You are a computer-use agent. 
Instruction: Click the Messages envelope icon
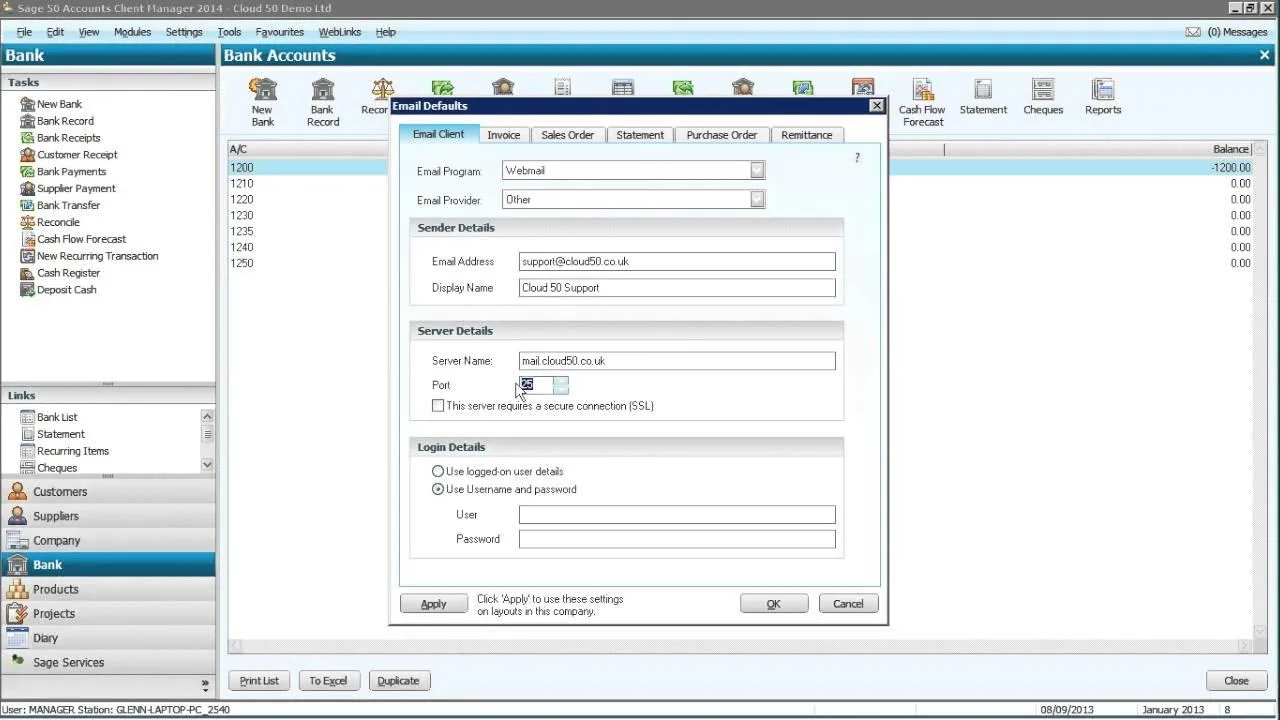pyautogui.click(x=1192, y=32)
